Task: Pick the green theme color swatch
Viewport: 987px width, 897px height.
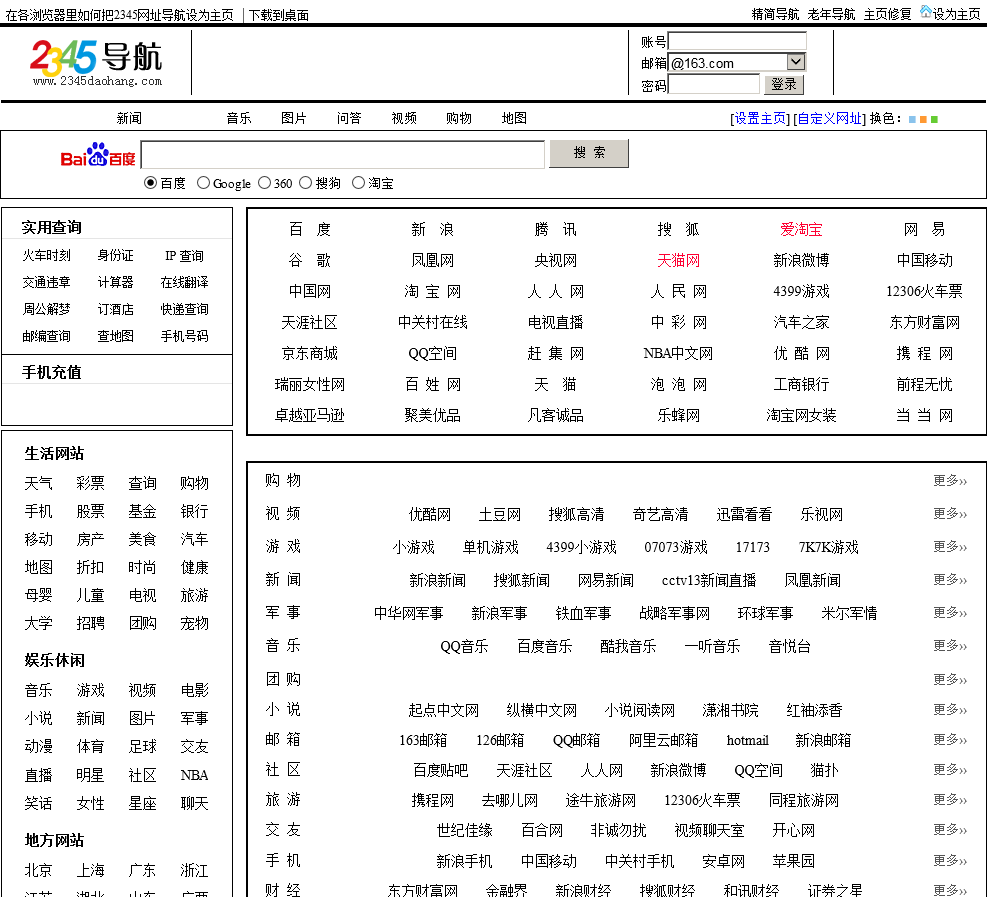Action: click(934, 120)
